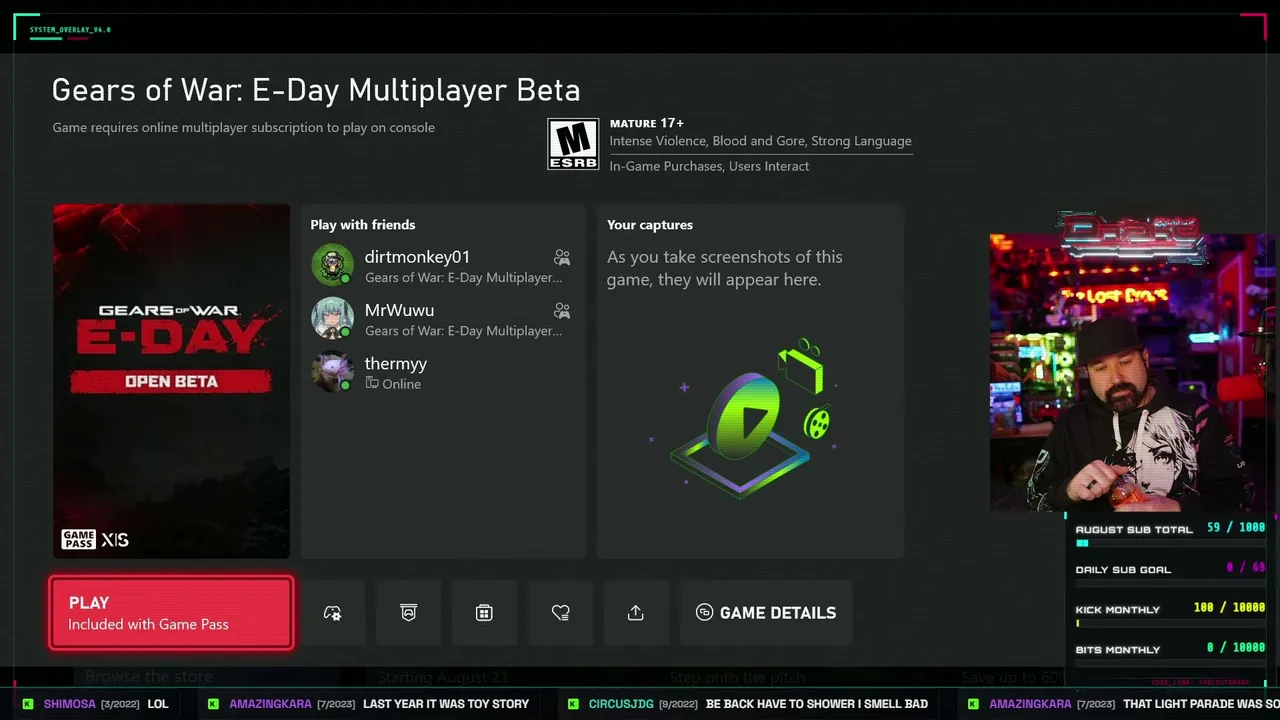This screenshot has height=720, width=1280.
Task: Open manage game and add-ons controller icon
Action: pyautogui.click(x=333, y=613)
